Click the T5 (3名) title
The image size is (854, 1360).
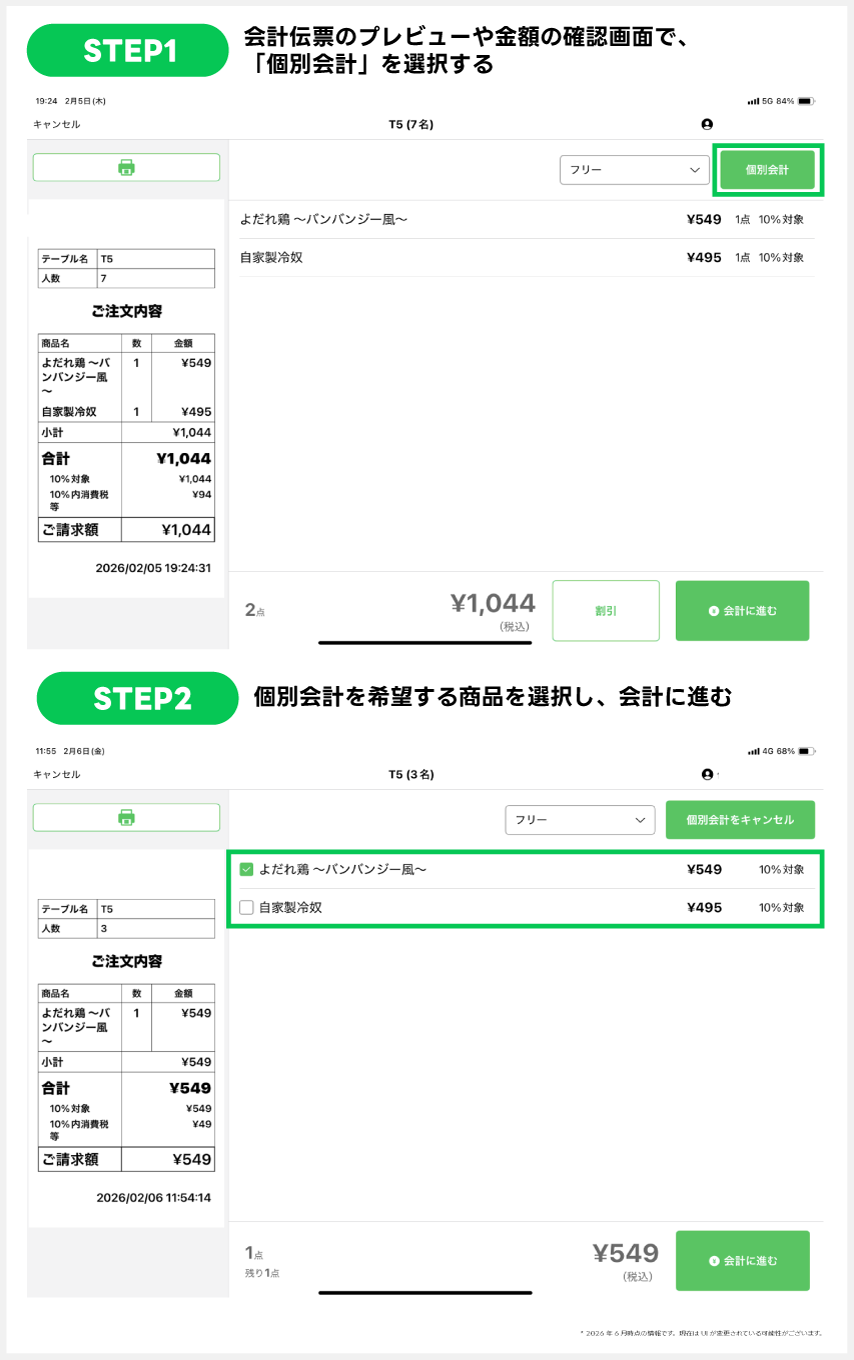pyautogui.click(x=411, y=775)
